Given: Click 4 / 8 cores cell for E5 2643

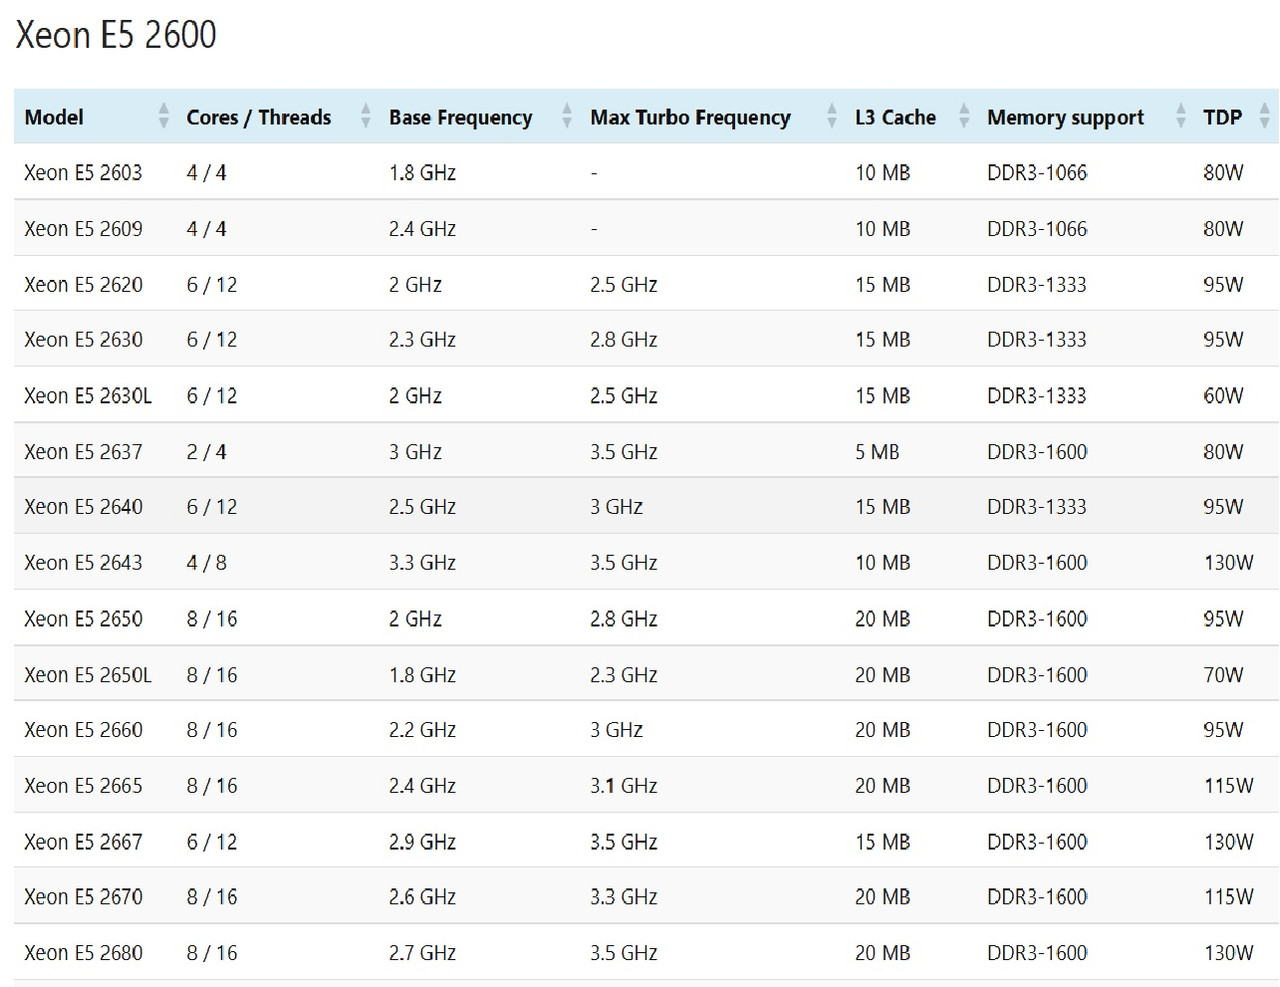Looking at the screenshot, I should tap(206, 562).
